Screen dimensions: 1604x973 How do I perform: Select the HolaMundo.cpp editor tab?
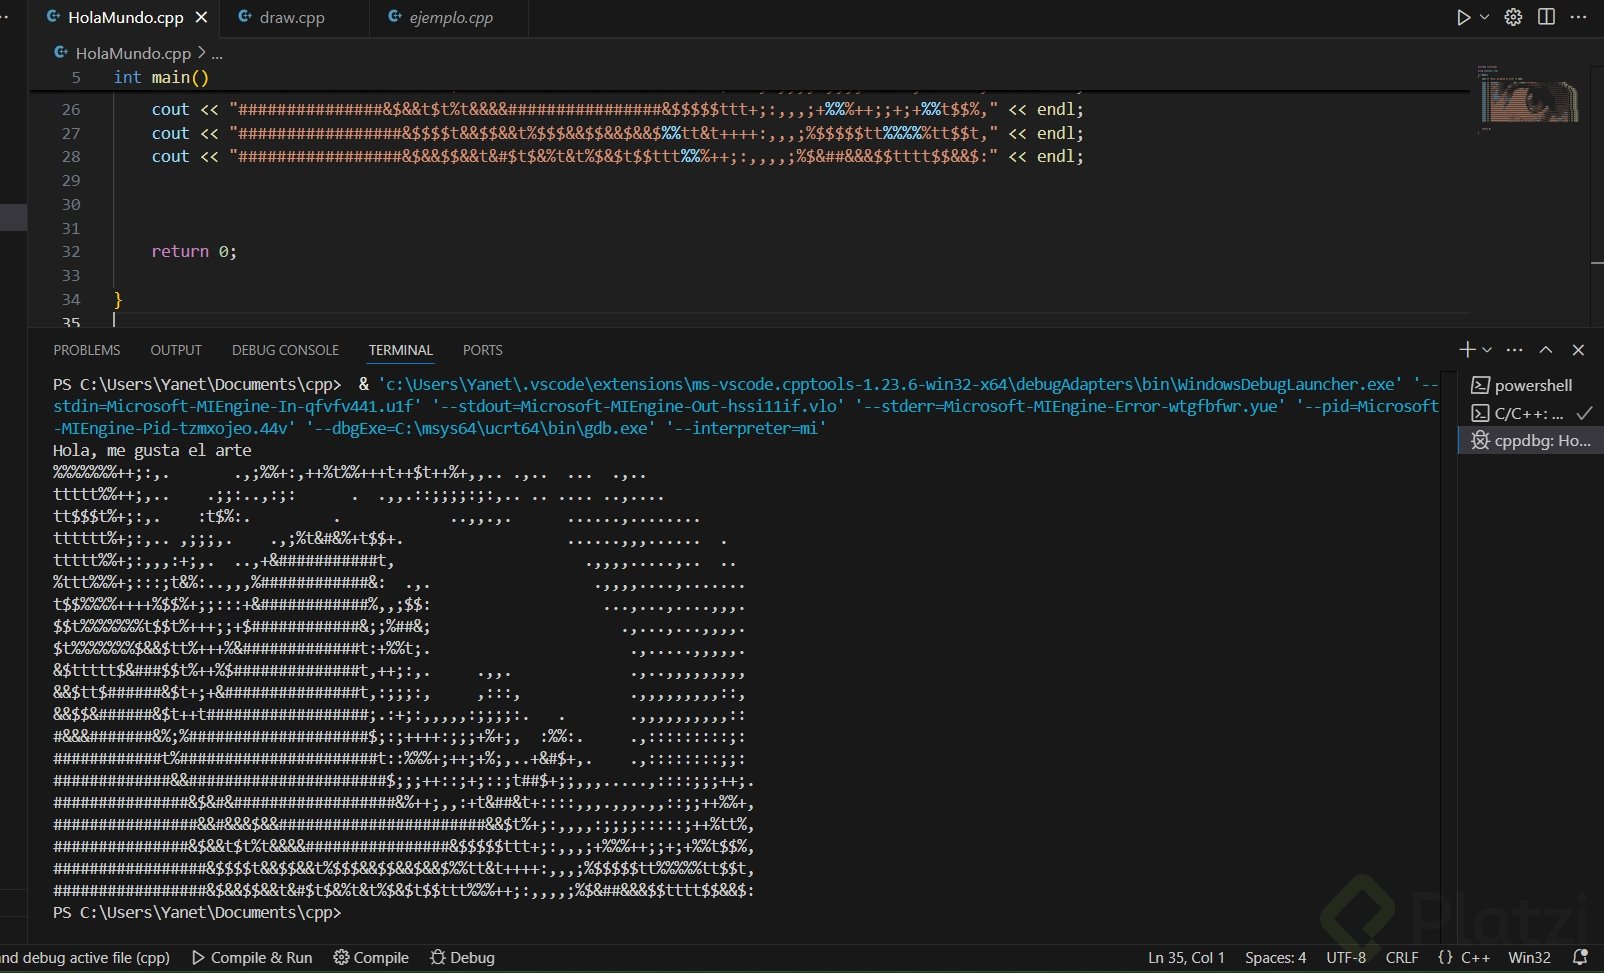(x=126, y=18)
